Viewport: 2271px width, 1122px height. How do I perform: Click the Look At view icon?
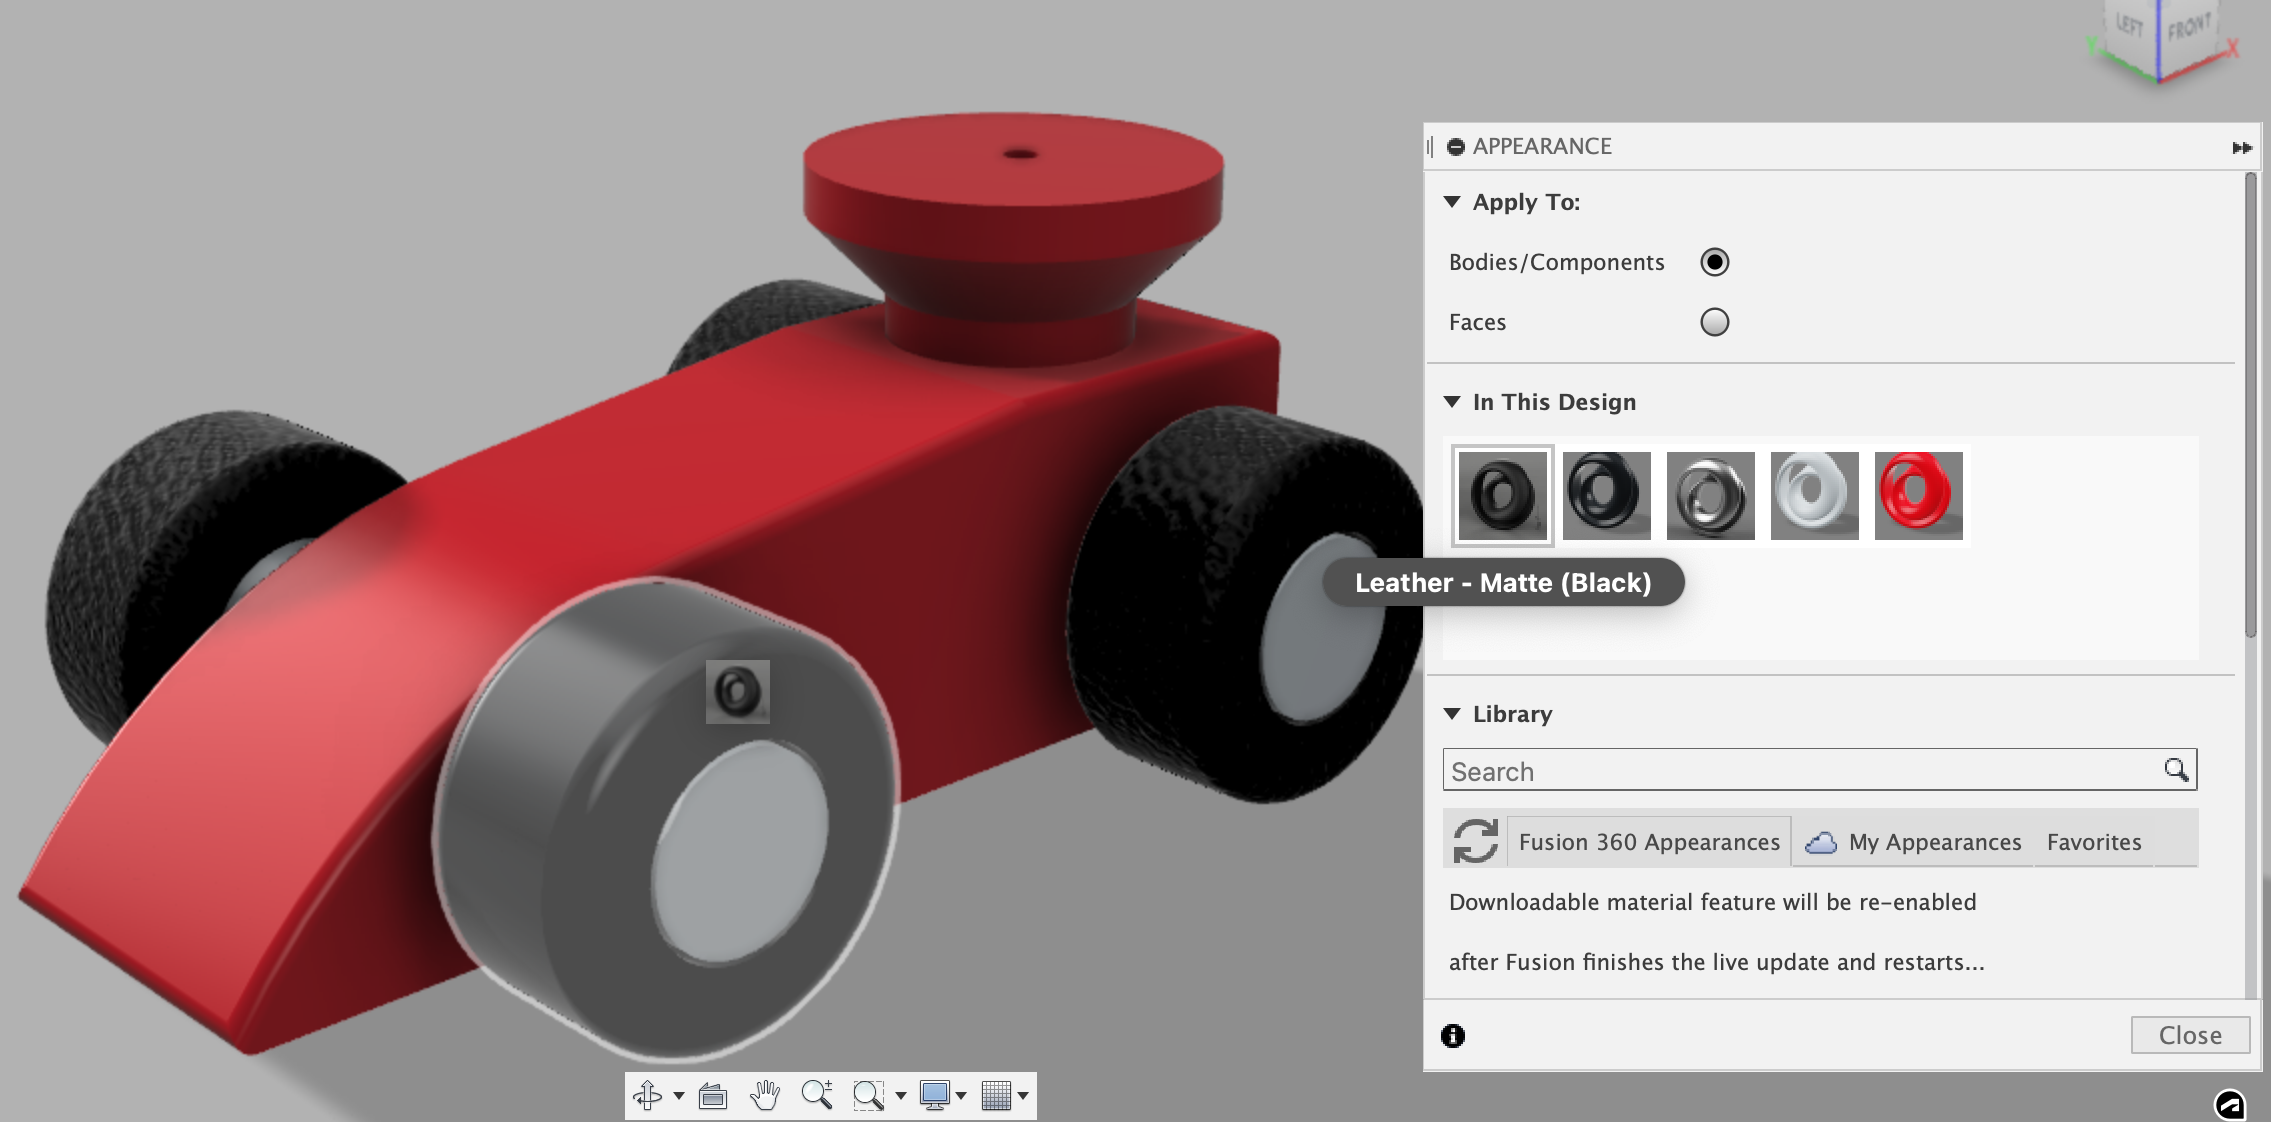tap(713, 1096)
